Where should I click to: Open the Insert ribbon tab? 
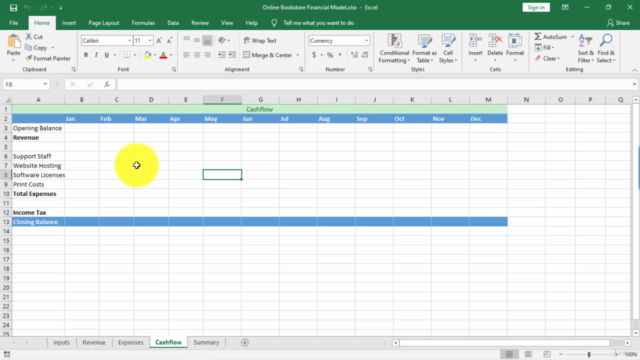[69, 23]
